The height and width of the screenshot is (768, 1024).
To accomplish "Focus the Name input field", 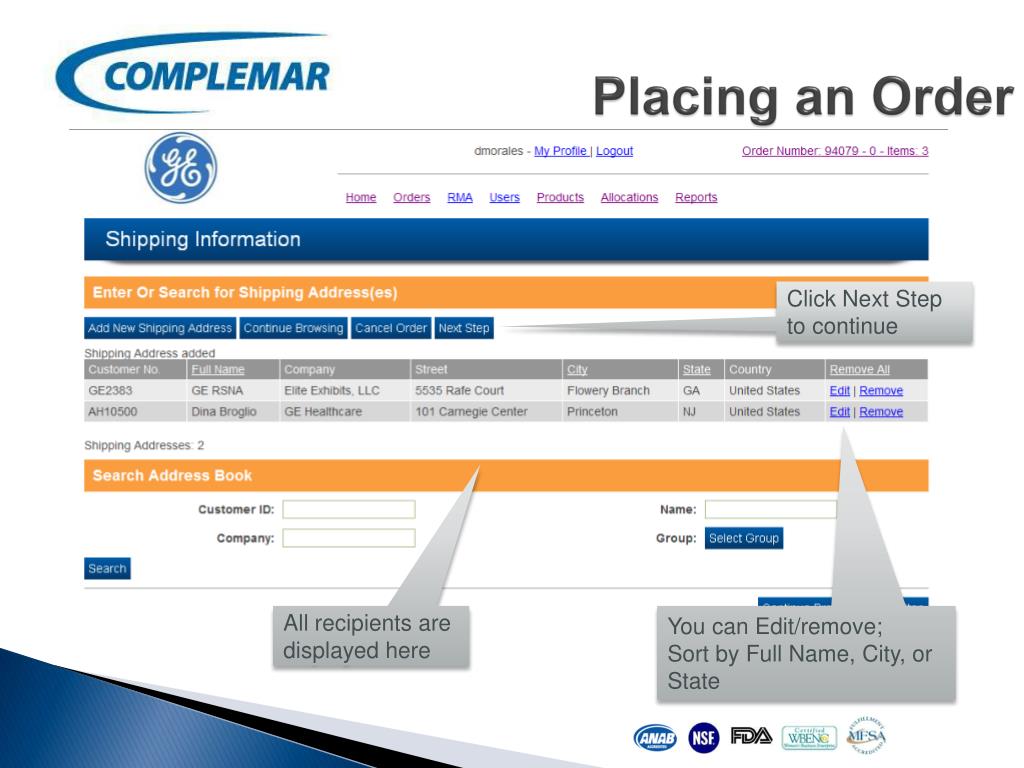I will 771,509.
